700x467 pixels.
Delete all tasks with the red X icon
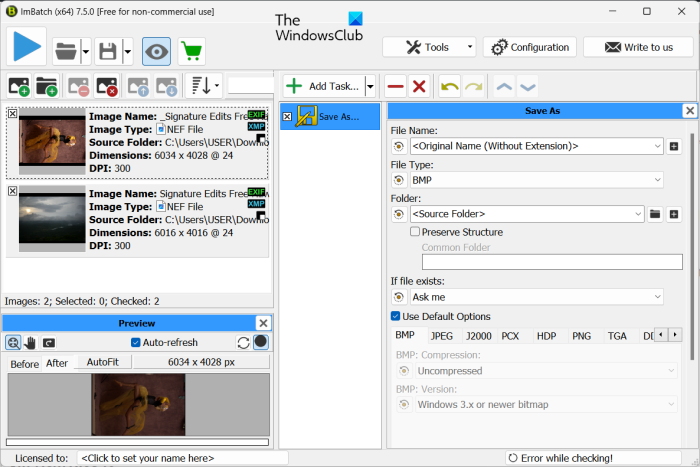click(419, 86)
